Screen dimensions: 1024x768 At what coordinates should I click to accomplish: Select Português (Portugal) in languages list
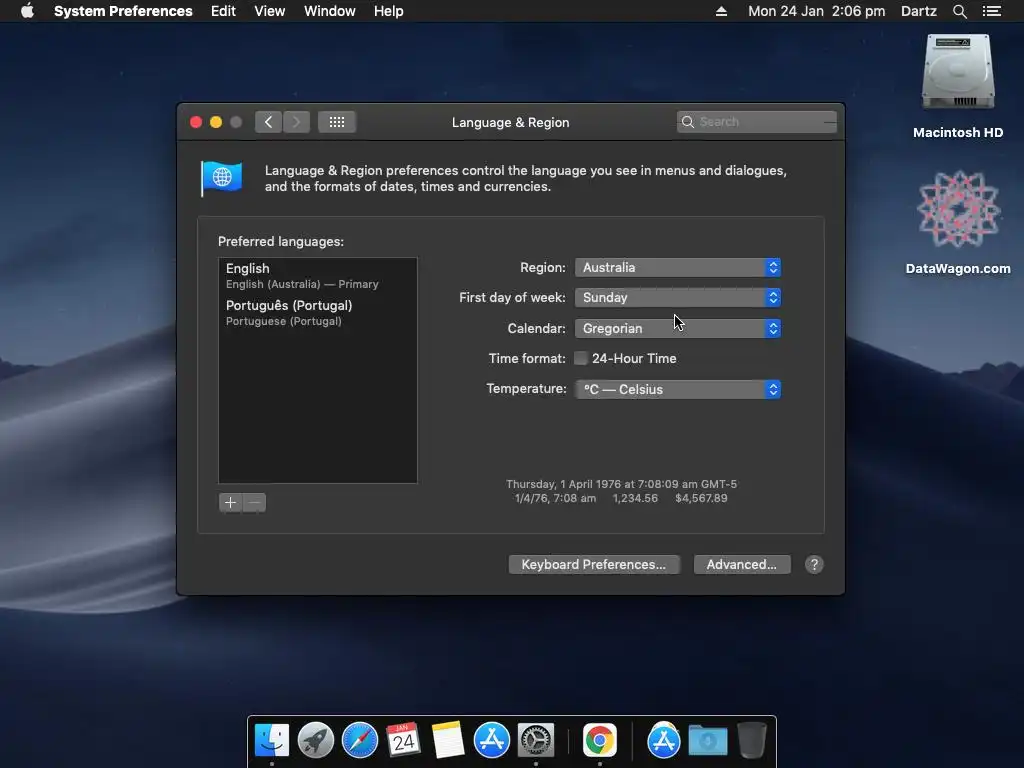(x=317, y=313)
